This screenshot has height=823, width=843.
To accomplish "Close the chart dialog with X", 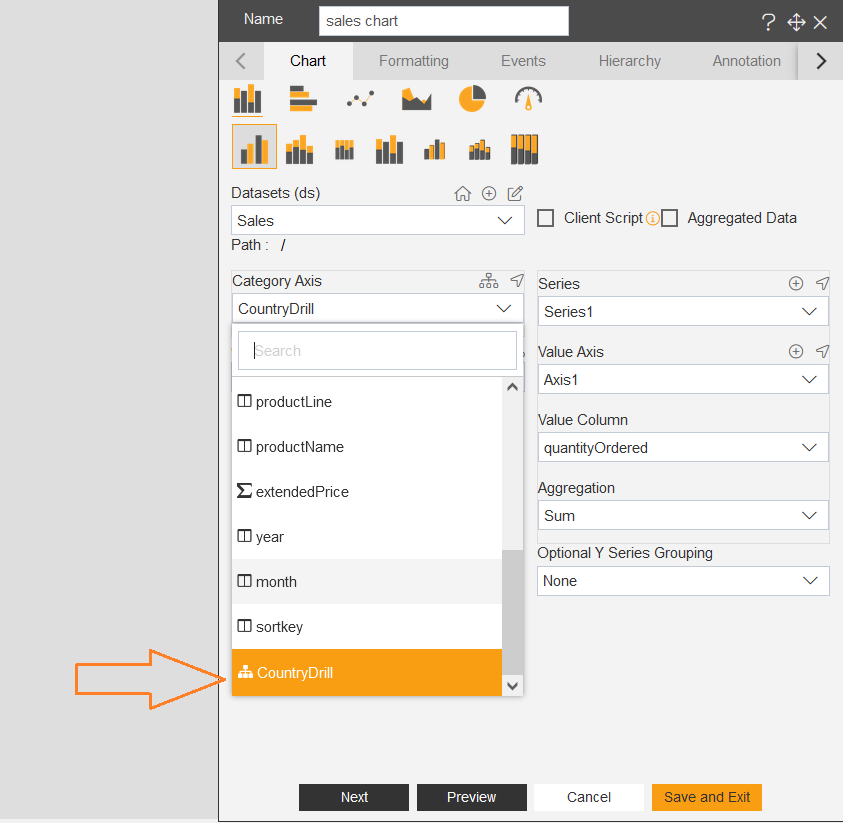I will pyautogui.click(x=820, y=22).
